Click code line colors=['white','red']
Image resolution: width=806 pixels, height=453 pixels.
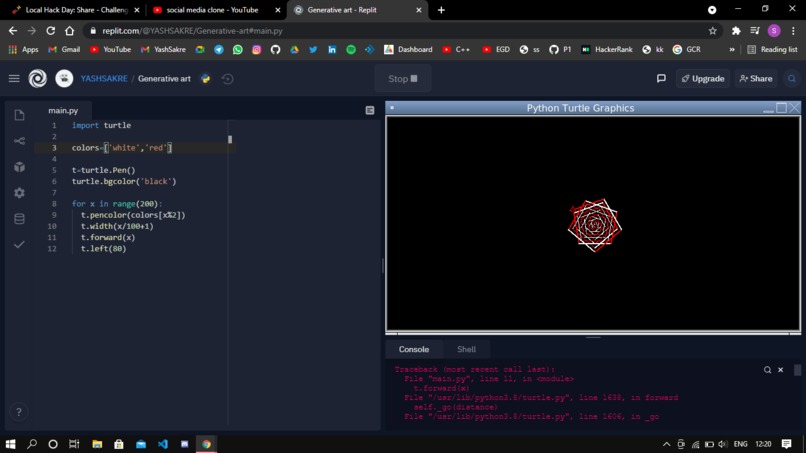click(x=122, y=148)
